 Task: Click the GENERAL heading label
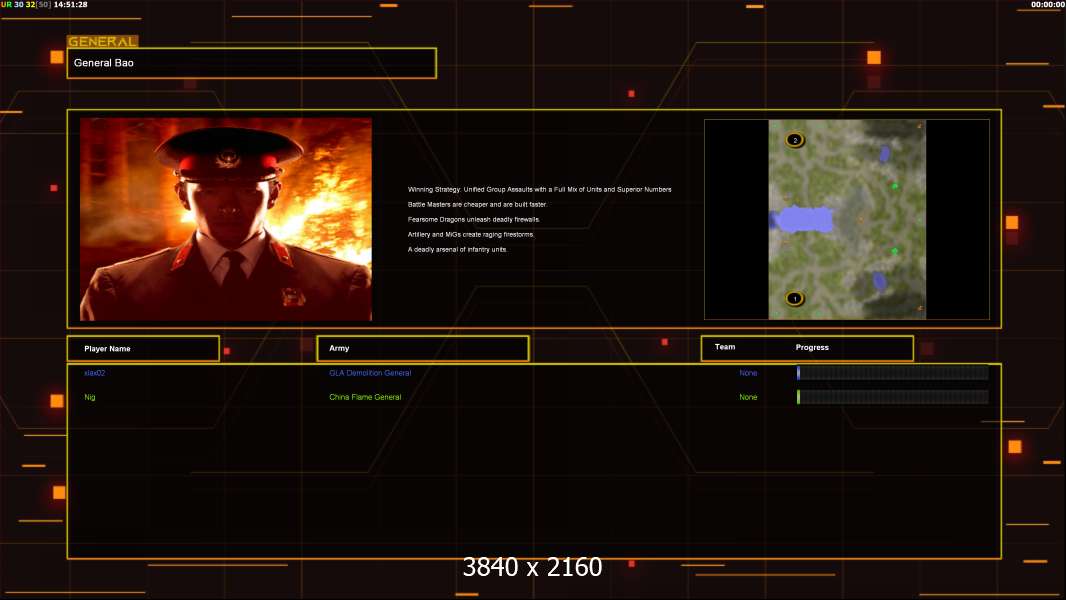[103, 41]
